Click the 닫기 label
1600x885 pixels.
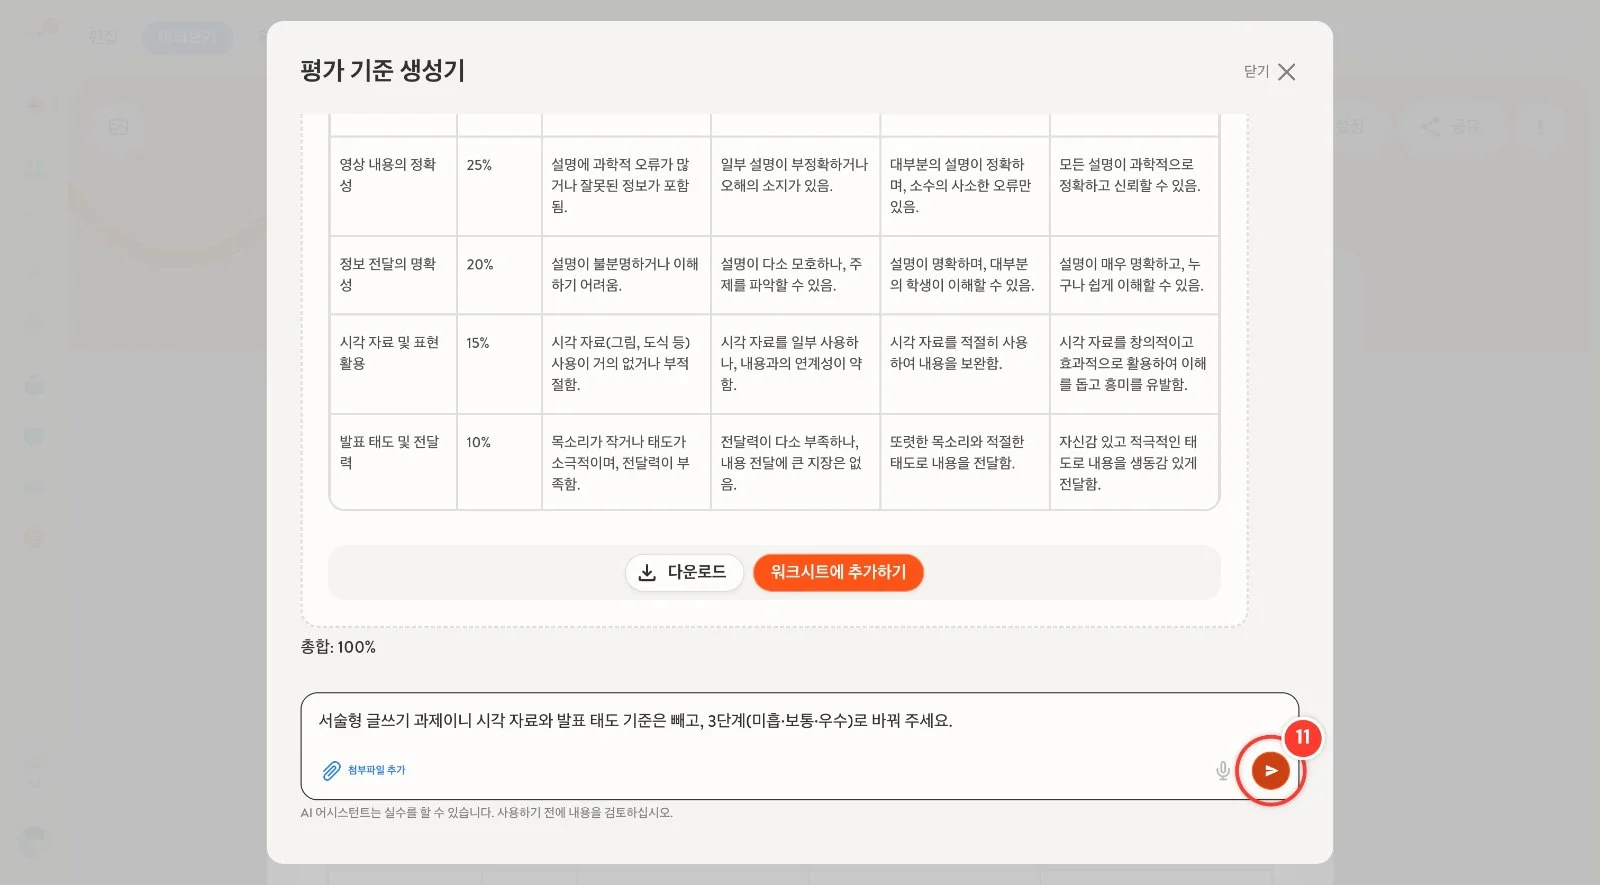click(1256, 72)
